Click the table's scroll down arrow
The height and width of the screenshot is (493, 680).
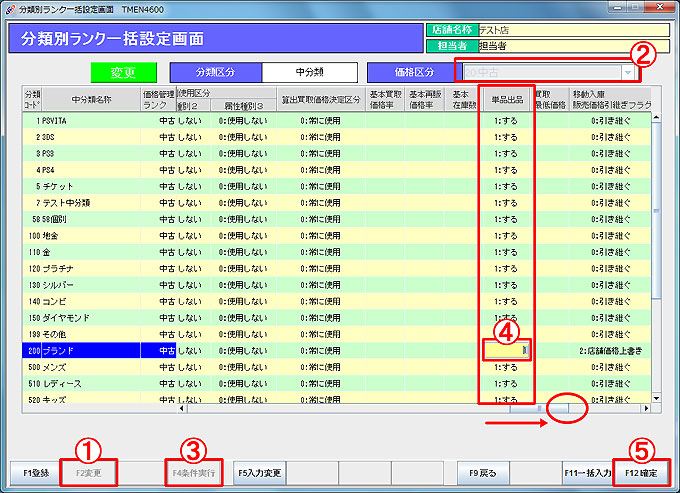pyautogui.click(x=657, y=396)
